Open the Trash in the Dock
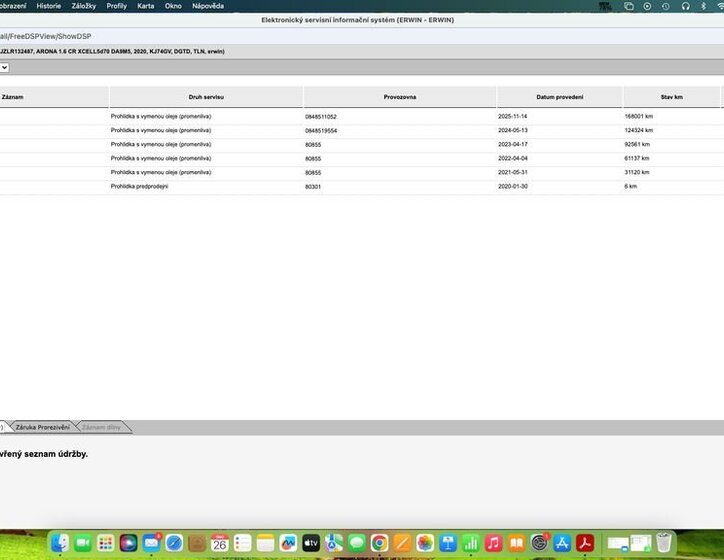 [664, 542]
